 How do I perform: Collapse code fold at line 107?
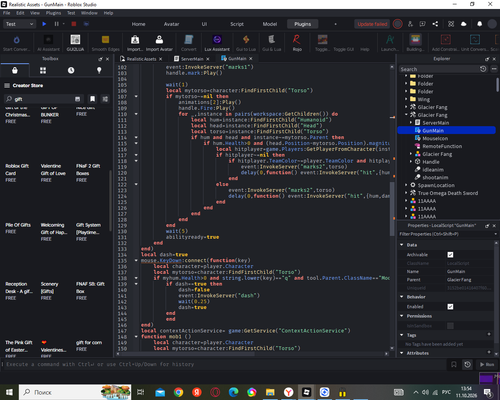[x=136, y=96]
